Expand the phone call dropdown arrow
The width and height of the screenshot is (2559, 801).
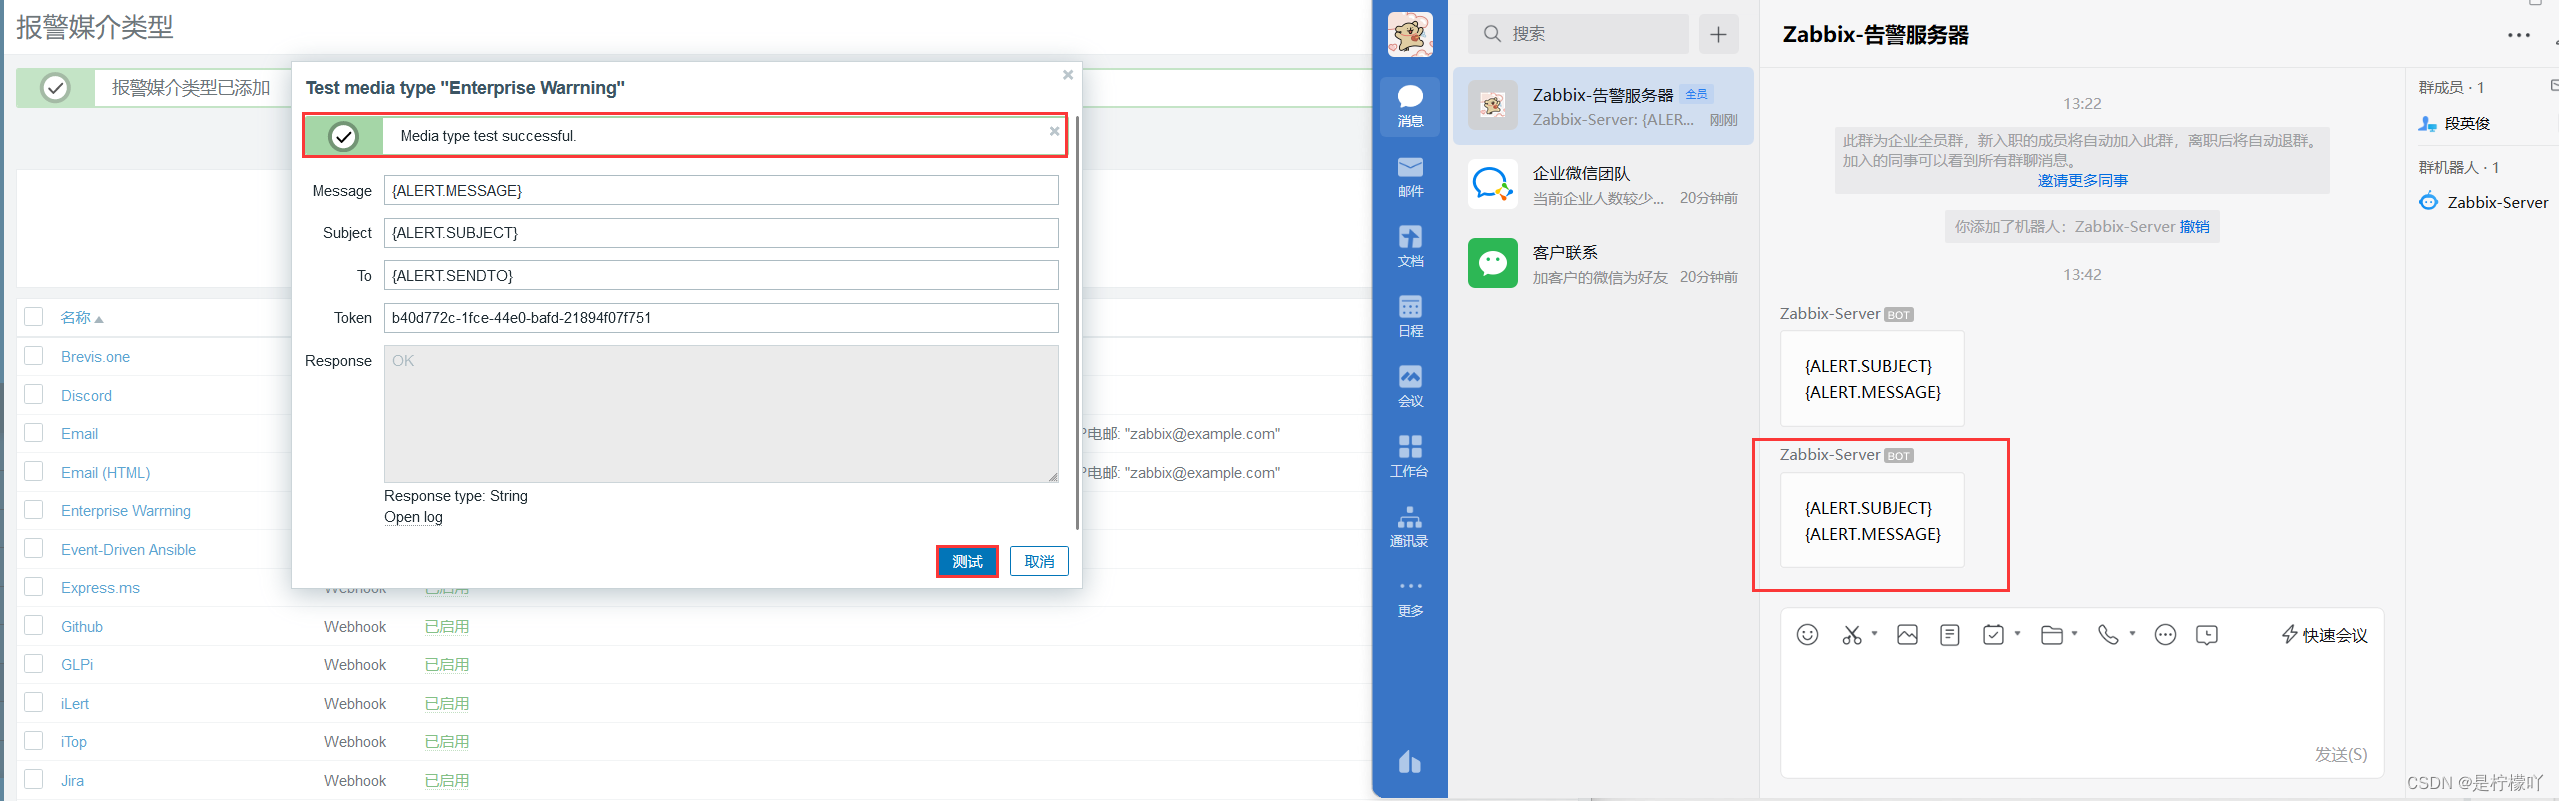point(2132,633)
